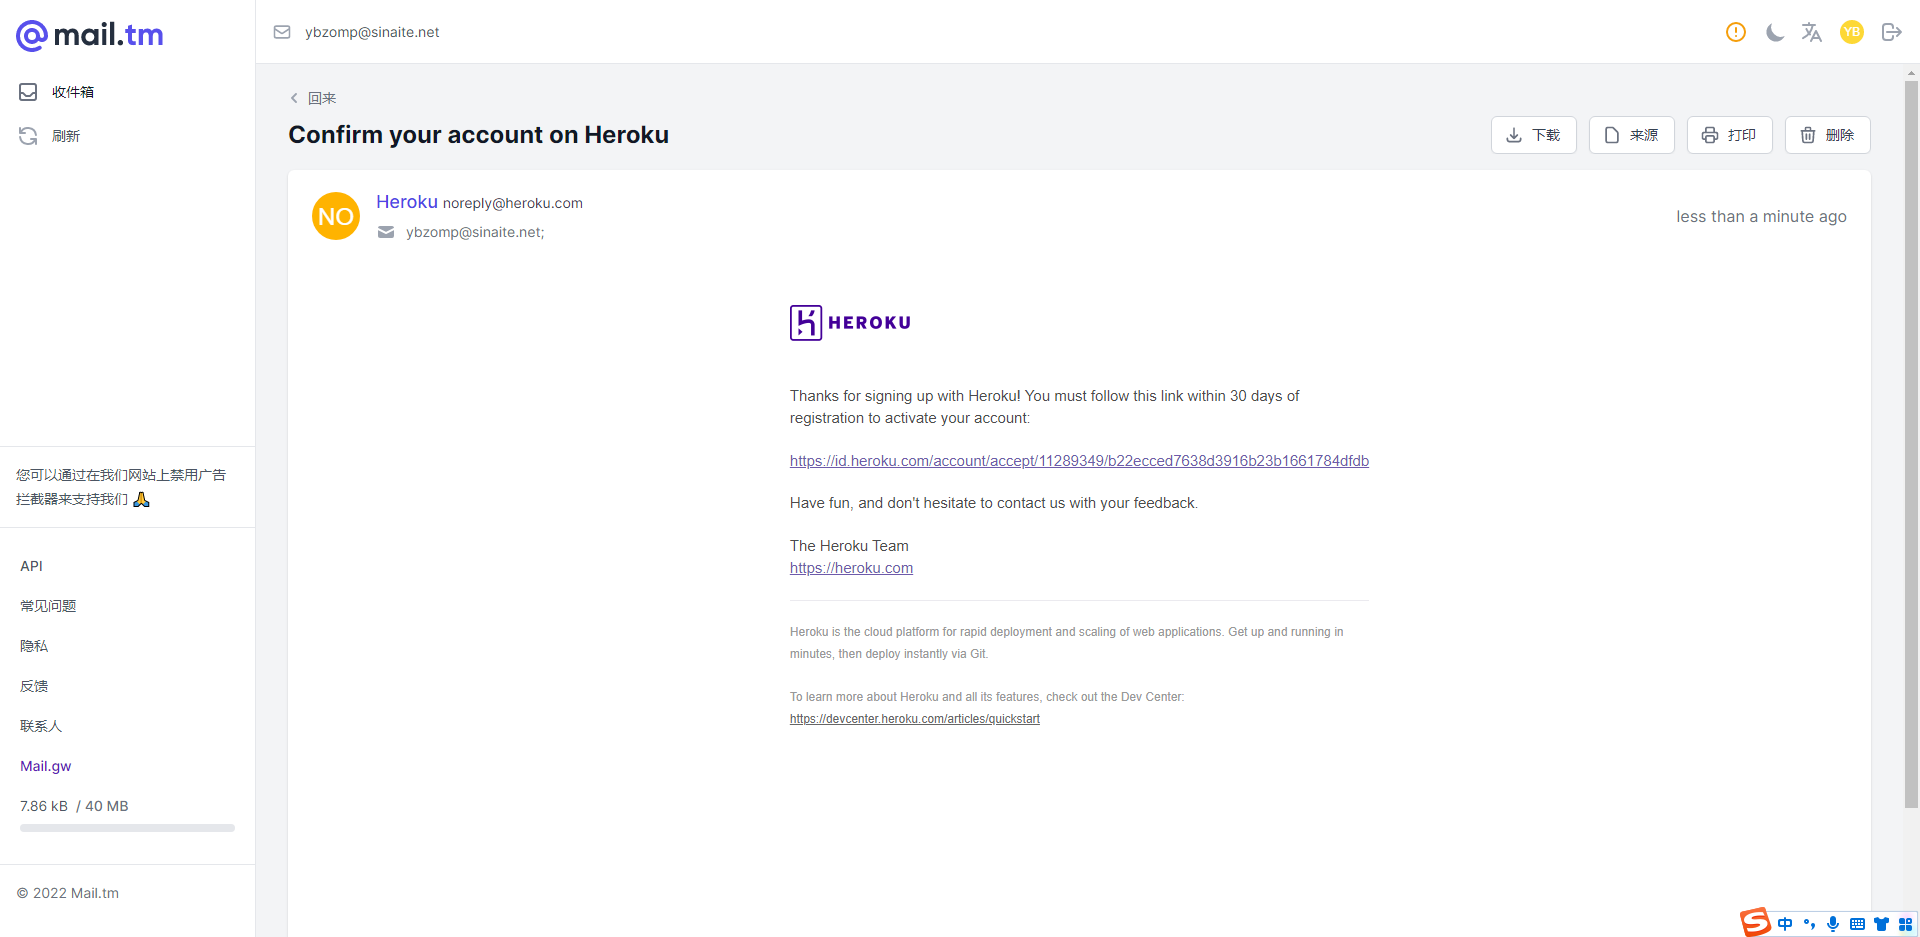Open the API sidebar link
The image size is (1920, 937).
(32, 566)
